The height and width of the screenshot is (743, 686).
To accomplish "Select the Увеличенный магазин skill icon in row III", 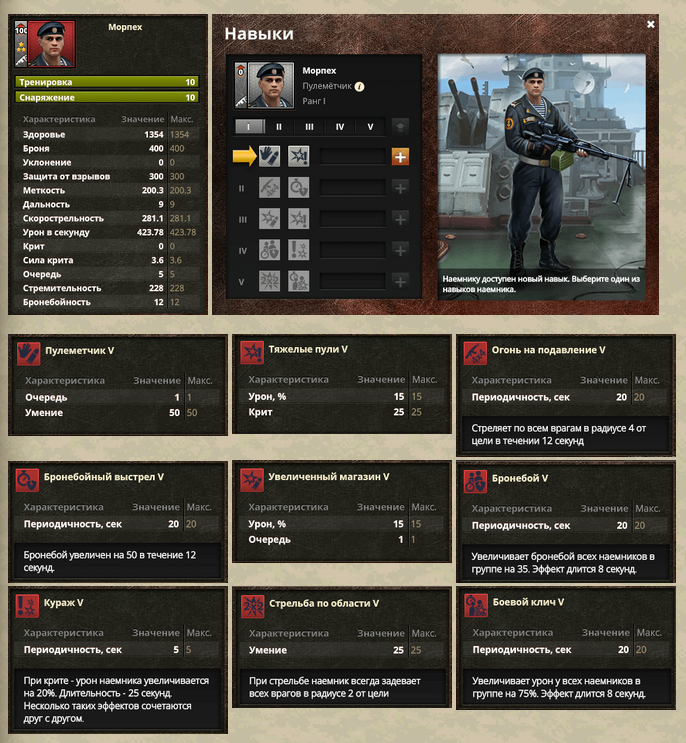I will point(269,218).
